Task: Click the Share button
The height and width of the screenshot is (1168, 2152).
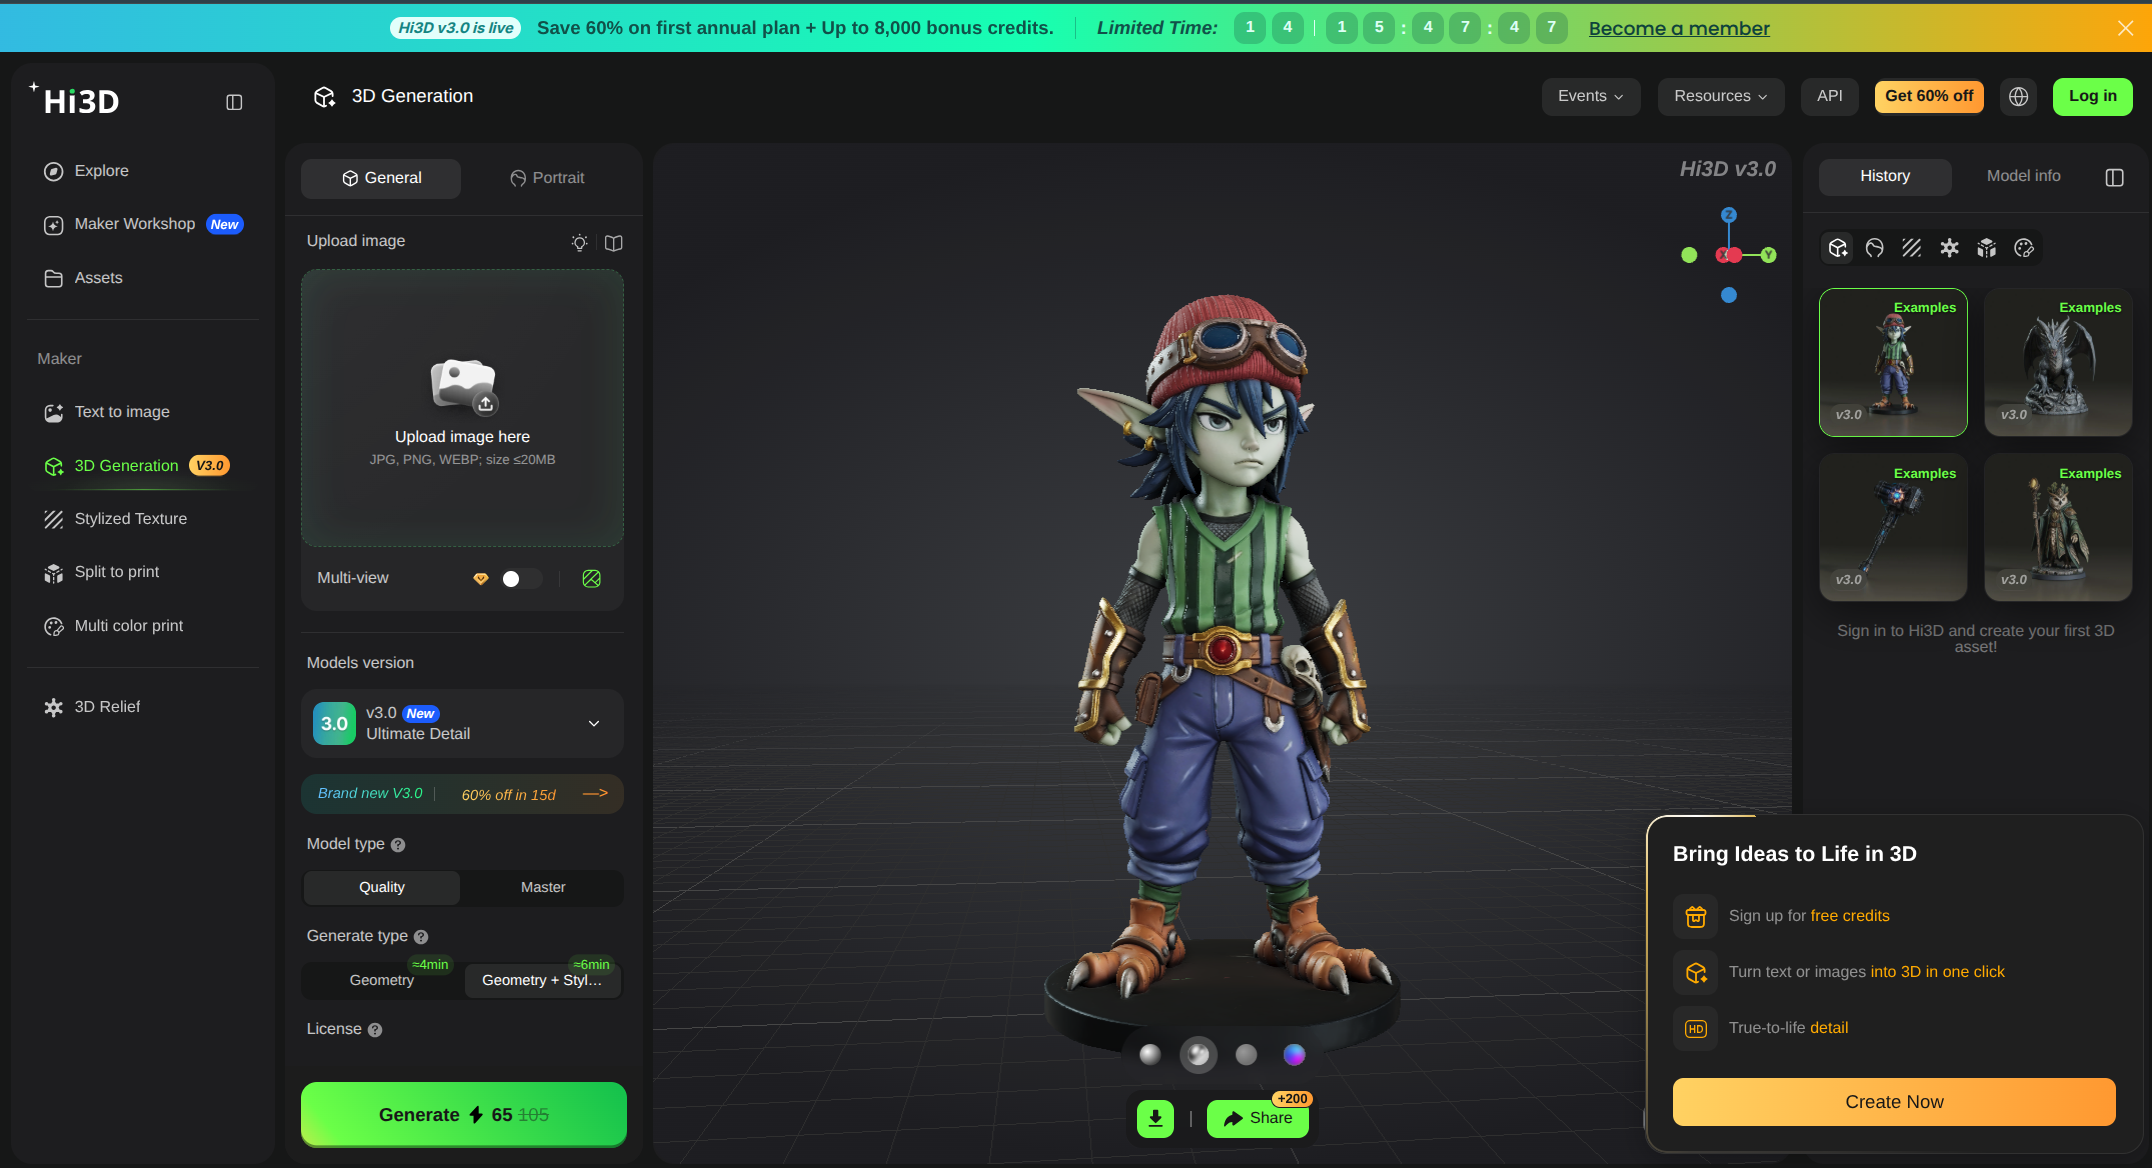Action: pos(1257,1118)
